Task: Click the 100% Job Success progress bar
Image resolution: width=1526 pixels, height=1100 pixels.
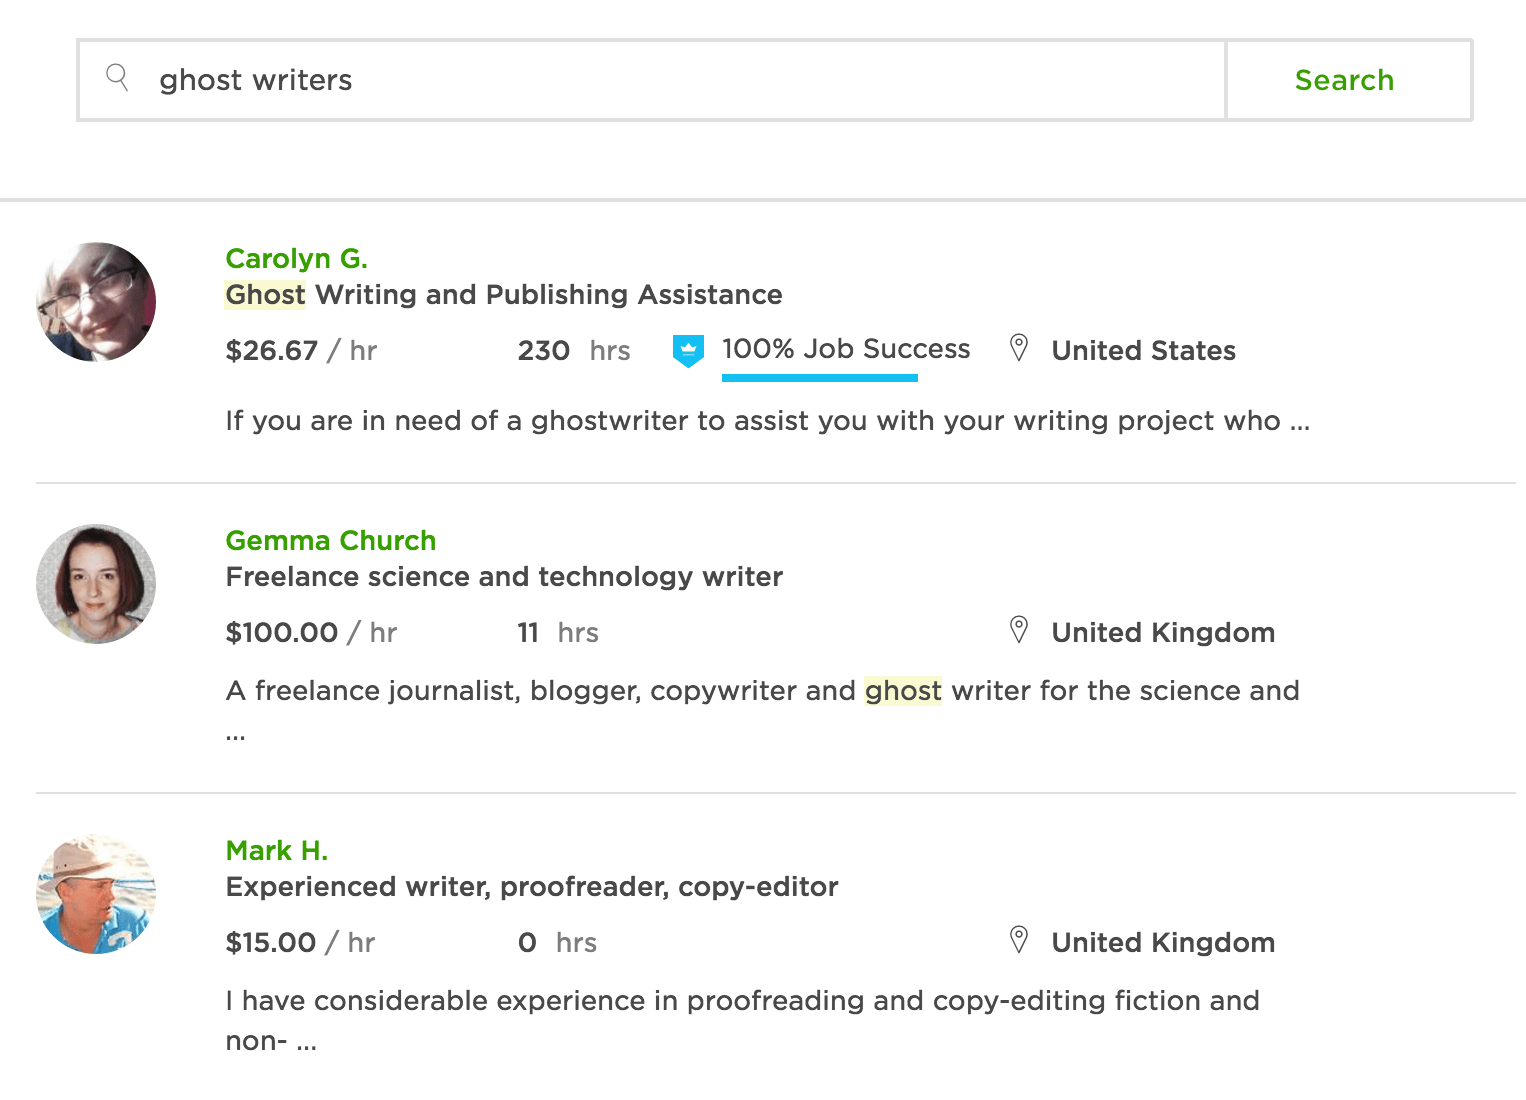Action: 820,378
